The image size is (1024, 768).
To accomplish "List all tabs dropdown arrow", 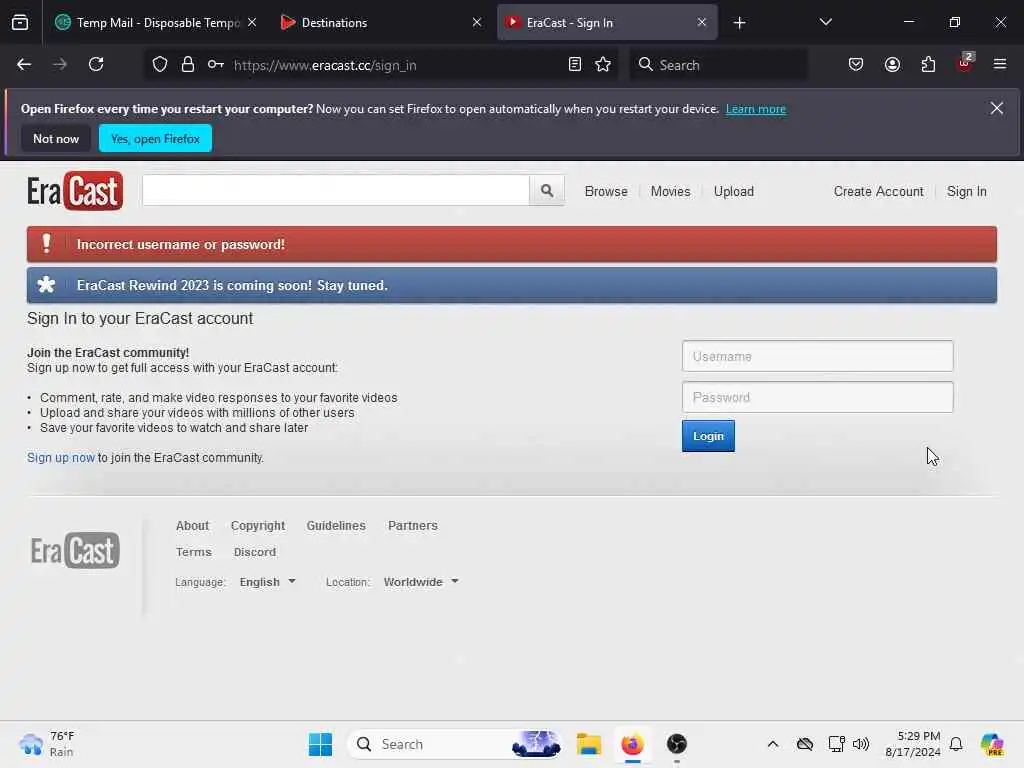I will (825, 23).
